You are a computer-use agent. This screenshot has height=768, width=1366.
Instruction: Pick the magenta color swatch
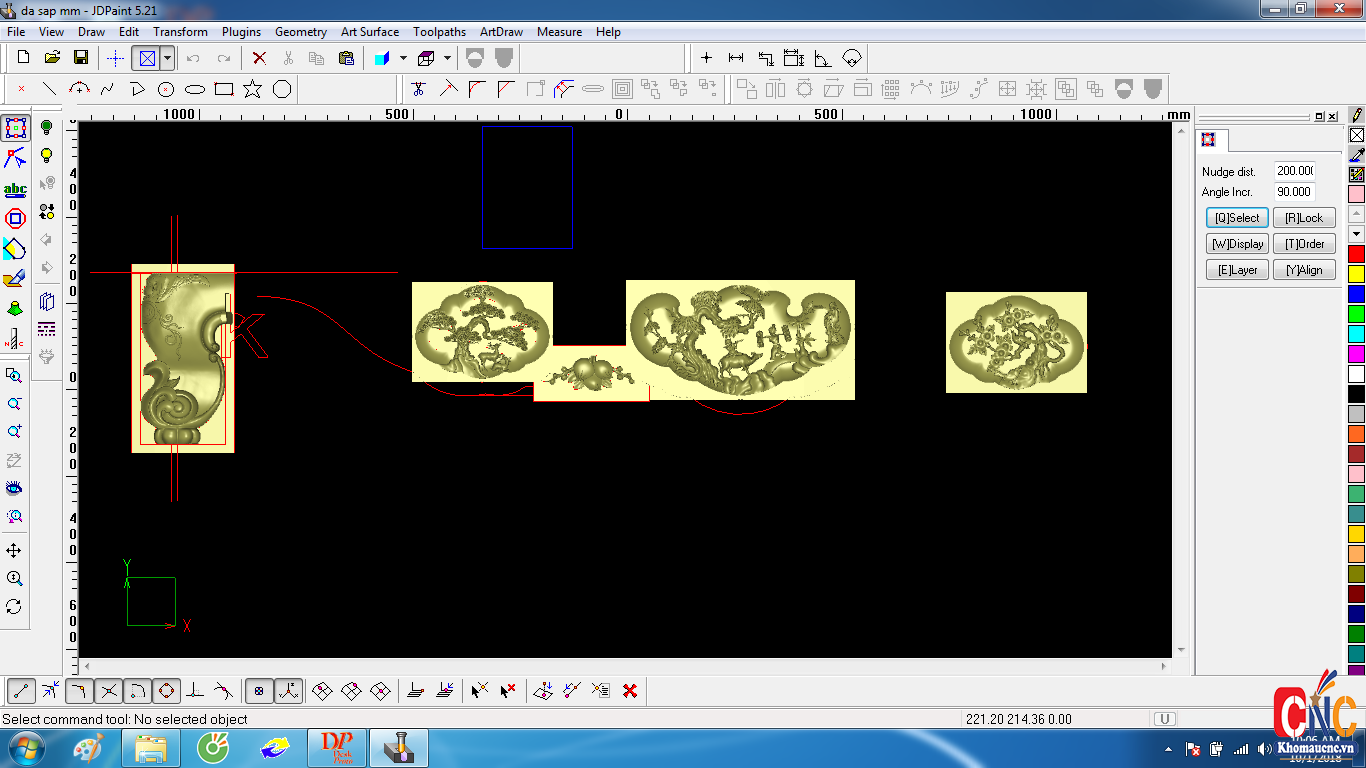(1356, 354)
